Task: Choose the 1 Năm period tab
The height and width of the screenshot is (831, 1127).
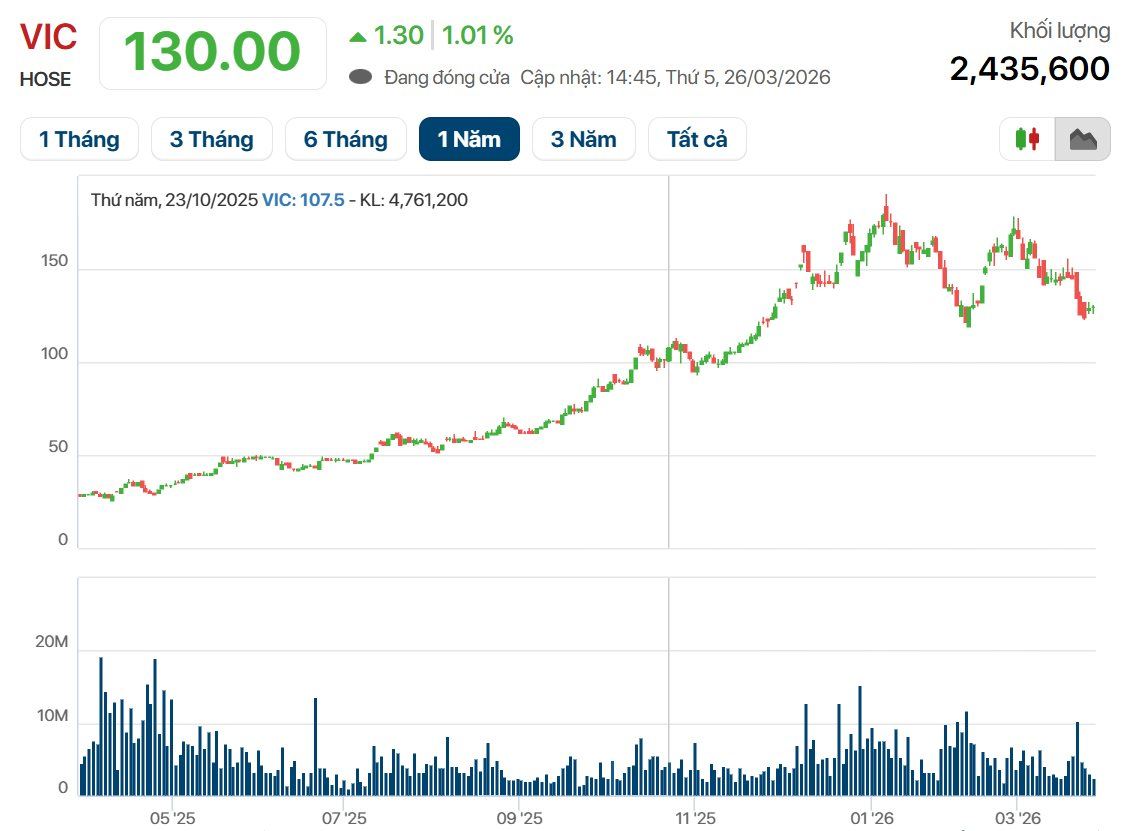Action: [x=469, y=139]
